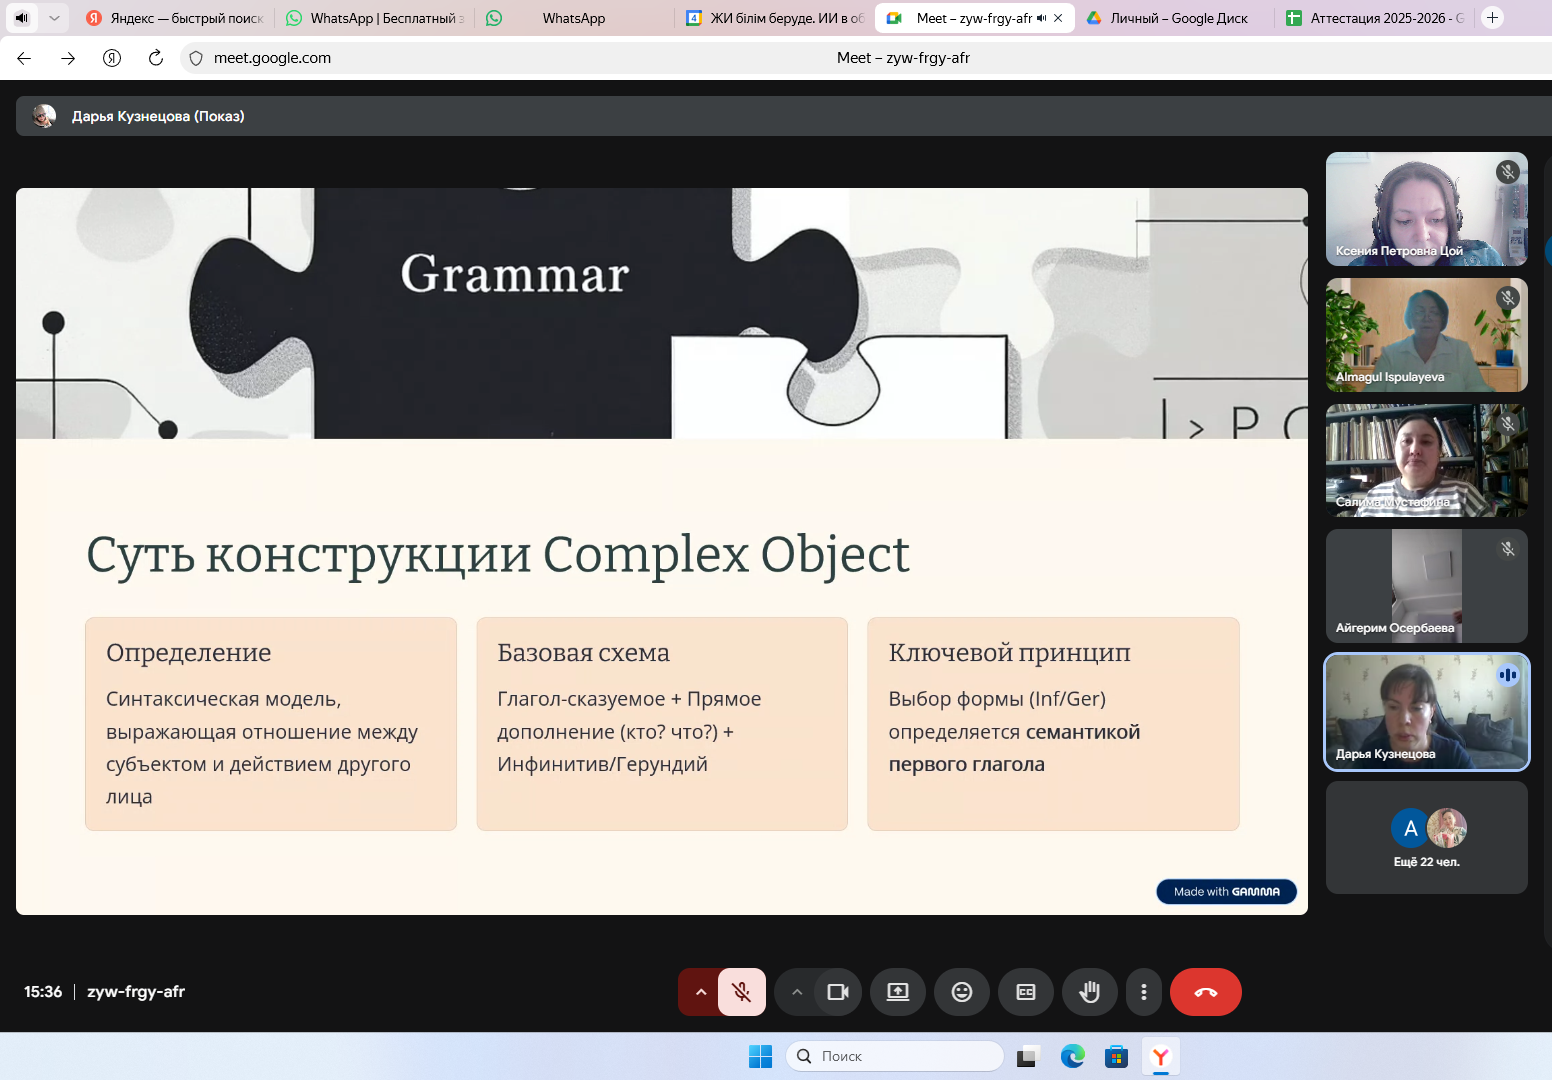
Task: Open the three-dot more options menu
Action: 1144,992
